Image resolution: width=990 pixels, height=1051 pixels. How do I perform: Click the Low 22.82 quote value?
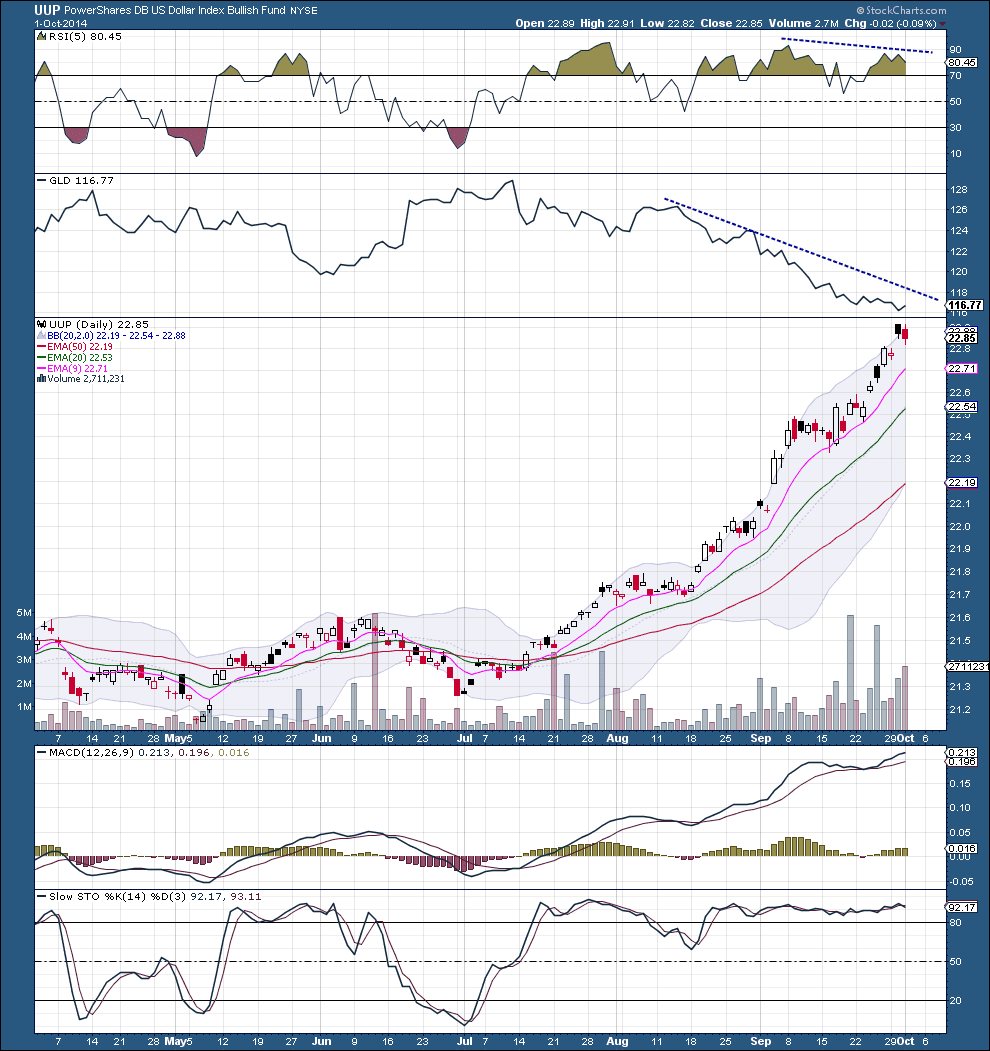(x=667, y=23)
